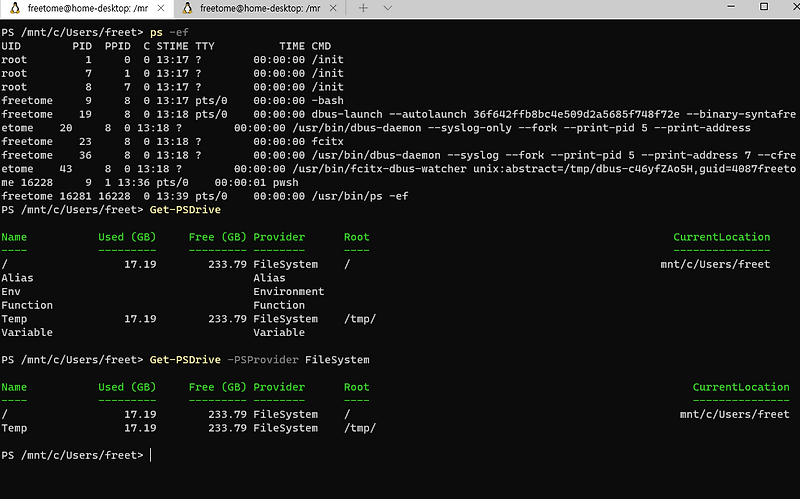Click the 'Environment' provider entry
800x499 pixels.
(289, 291)
